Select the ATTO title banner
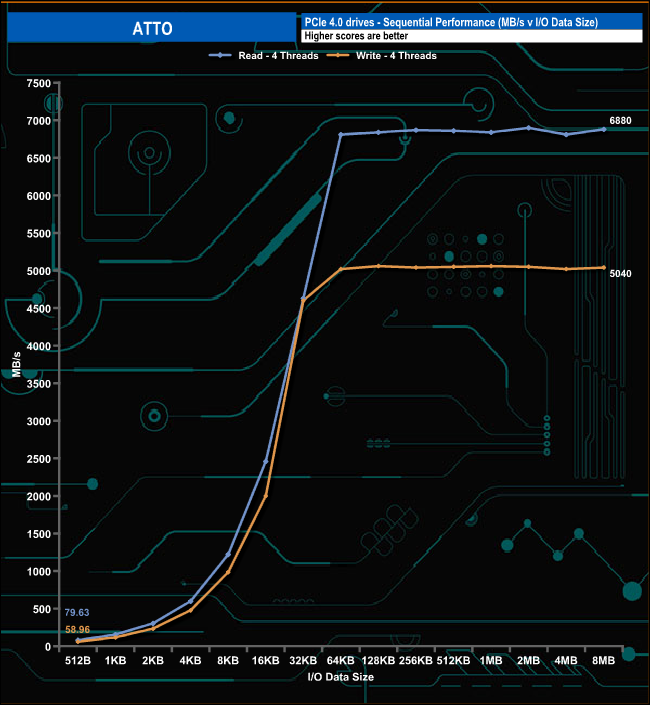Screen dimensions: 650x705 [150, 28]
